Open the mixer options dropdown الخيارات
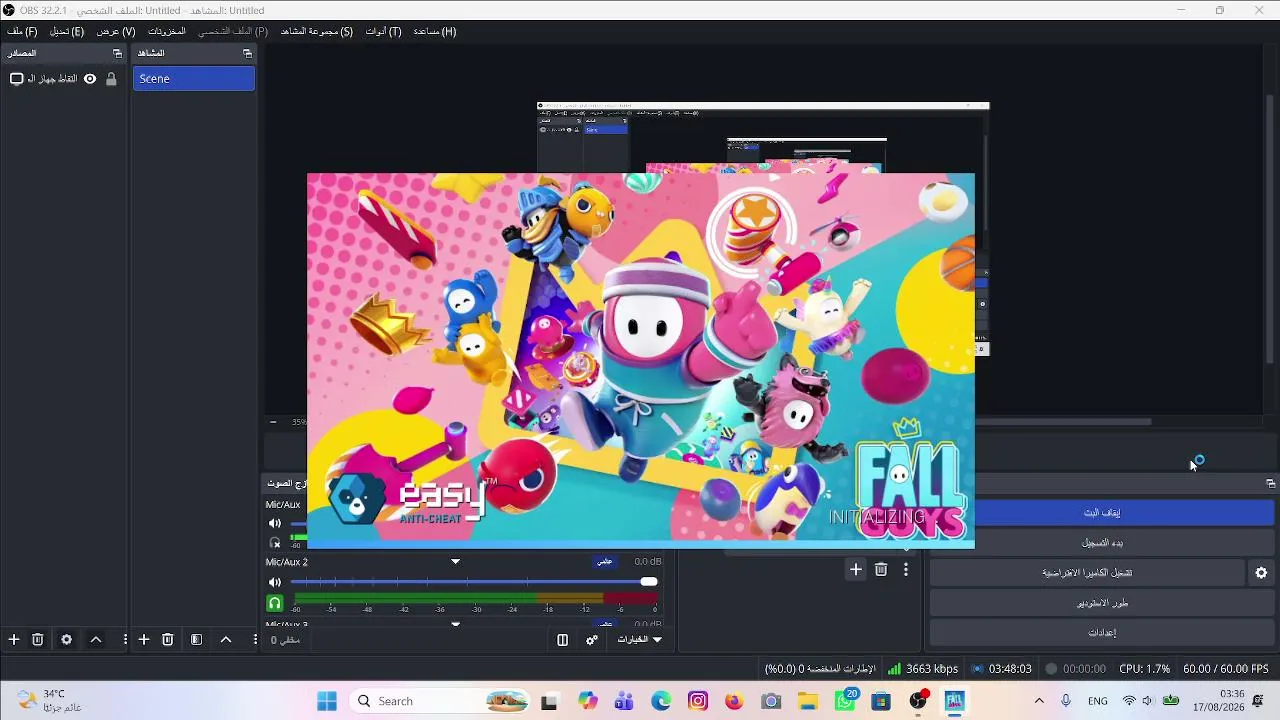Screen dimensions: 1280x720 640,640
